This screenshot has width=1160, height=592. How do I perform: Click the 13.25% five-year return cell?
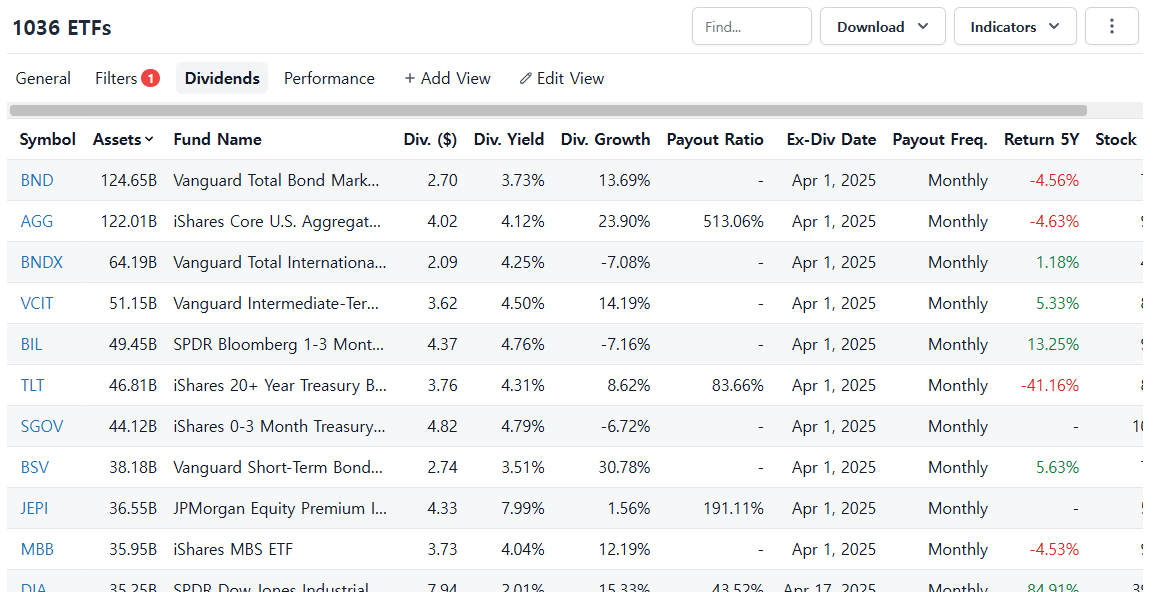coord(1053,345)
